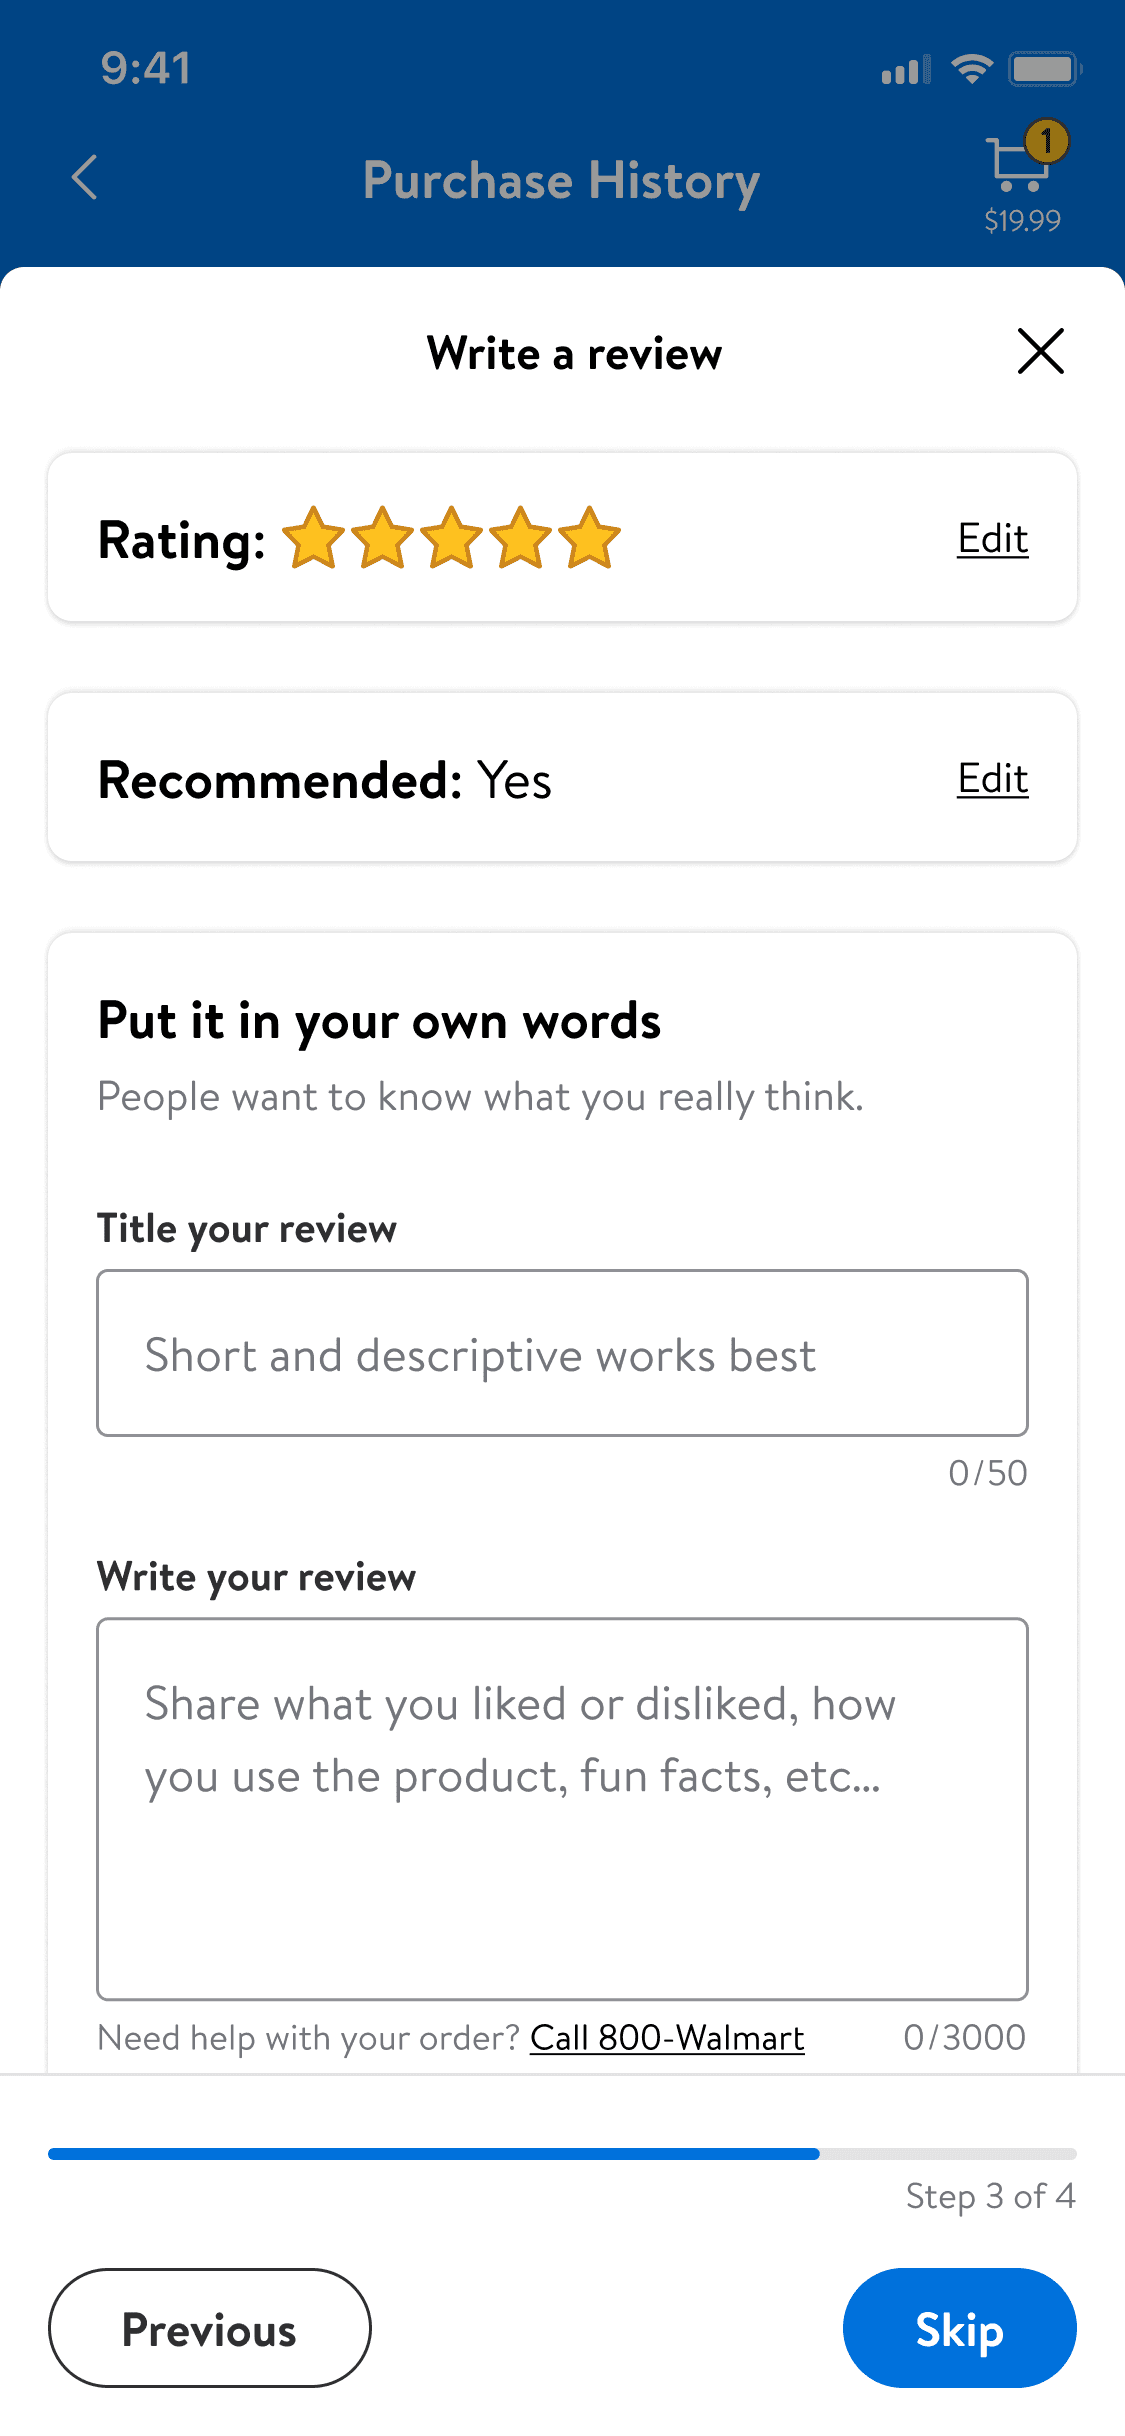The width and height of the screenshot is (1125, 2436).
Task: Tap the Purchase History header title
Action: [x=561, y=181]
